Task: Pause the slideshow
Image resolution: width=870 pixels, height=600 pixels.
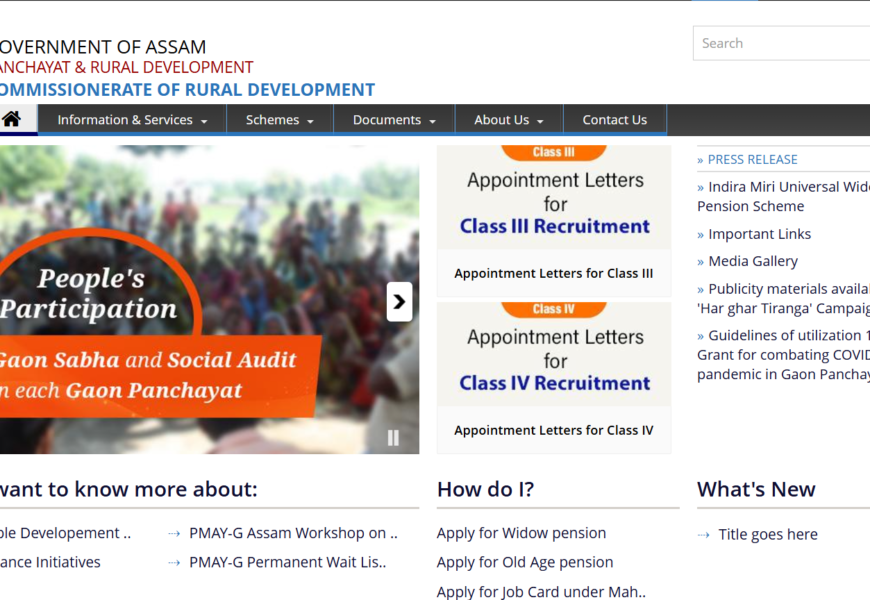Action: pos(393,438)
